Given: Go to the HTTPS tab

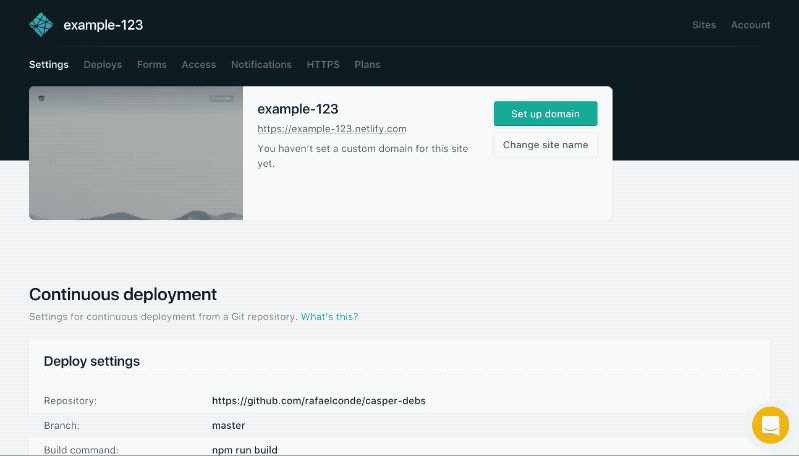Looking at the screenshot, I should (323, 65).
